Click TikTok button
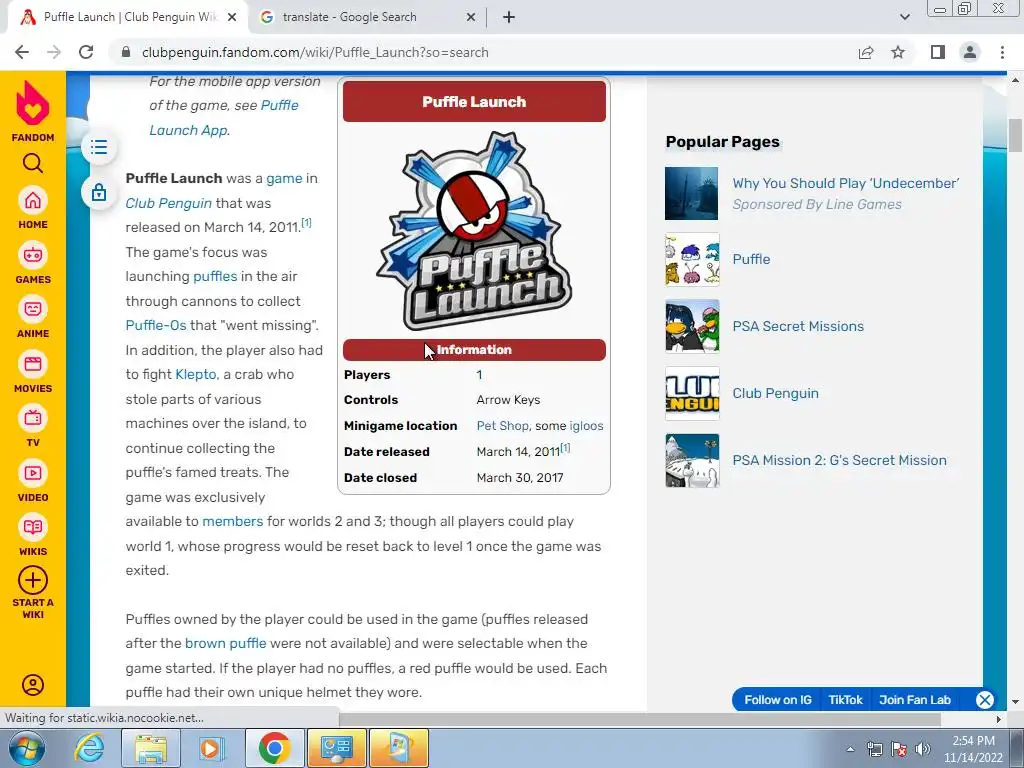This screenshot has height=768, width=1024. 845,699
